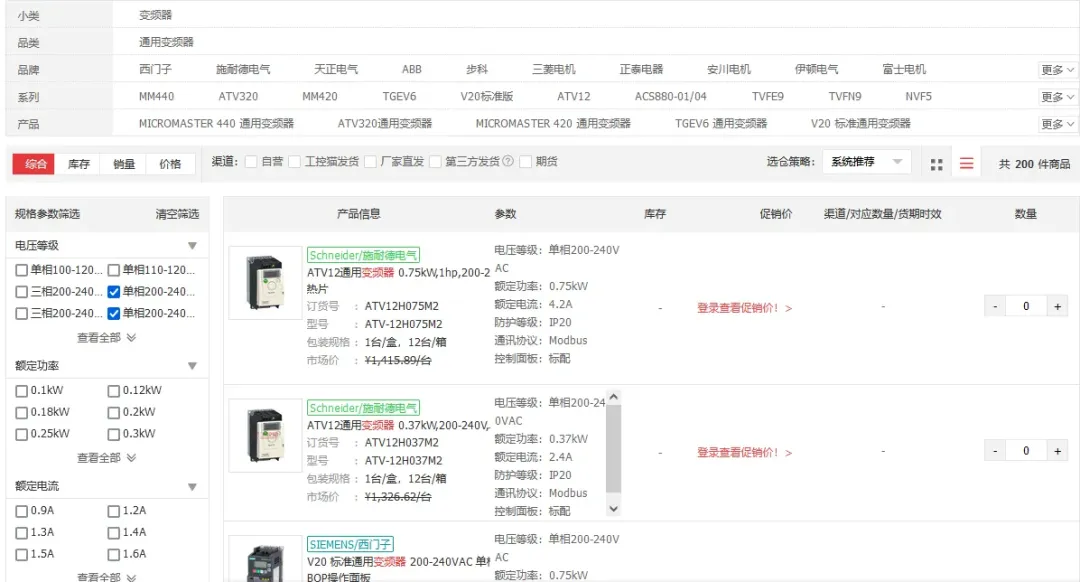Collapse 电压等级 filter section
Screen dimensions: 1080x582
[192, 246]
